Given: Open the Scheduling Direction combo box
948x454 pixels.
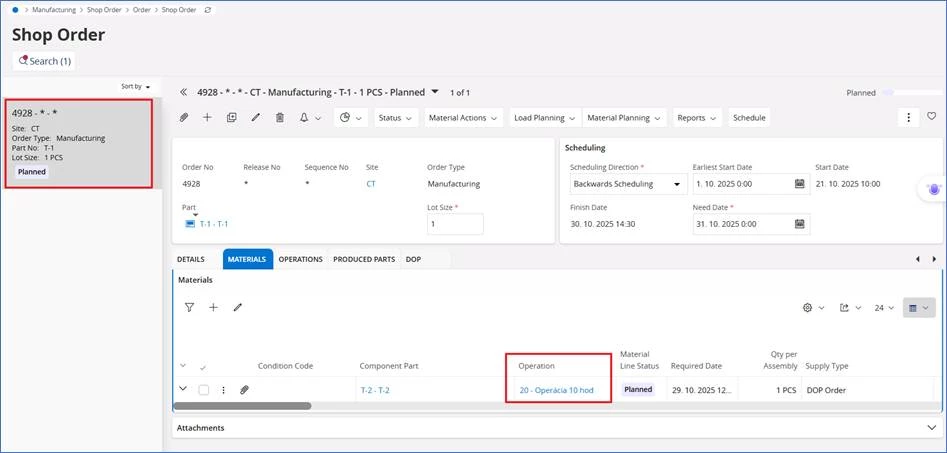Looking at the screenshot, I should click(628, 184).
